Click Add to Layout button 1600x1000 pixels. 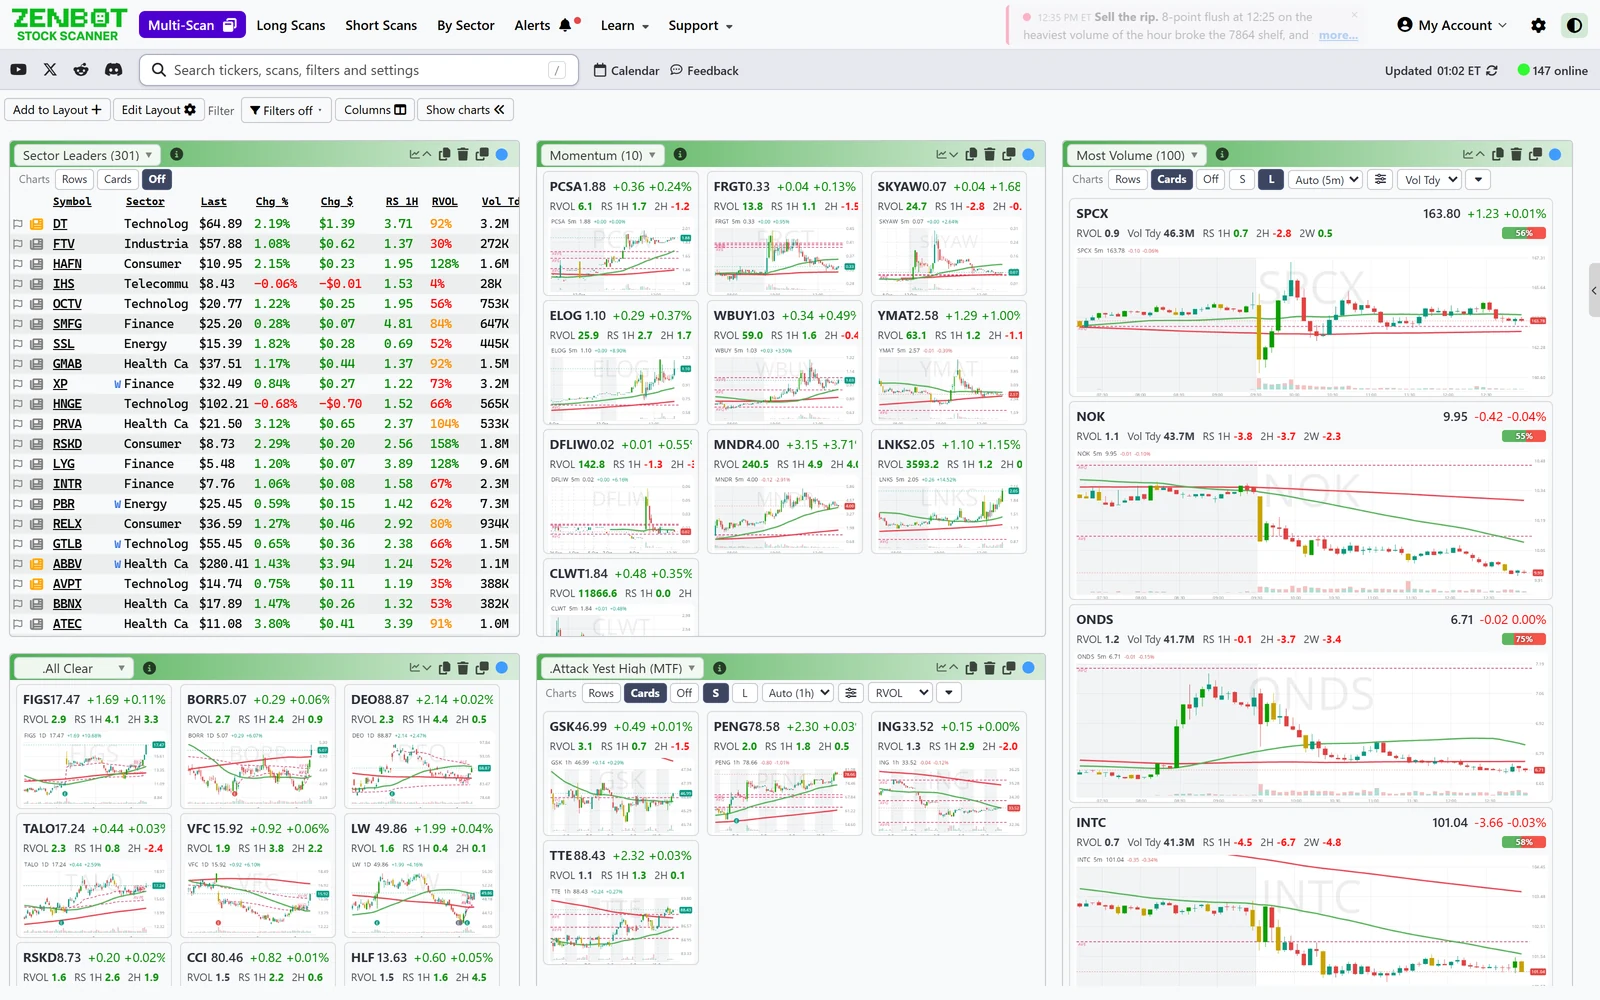tap(57, 110)
